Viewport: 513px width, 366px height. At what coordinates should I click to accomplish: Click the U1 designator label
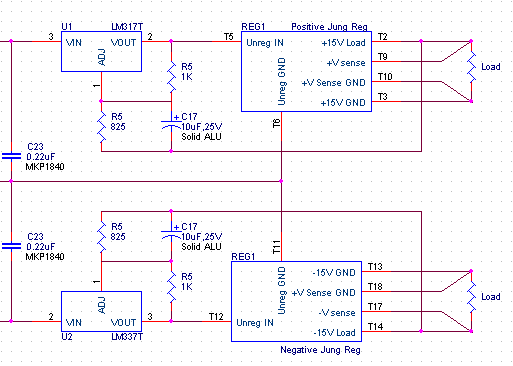[67, 27]
